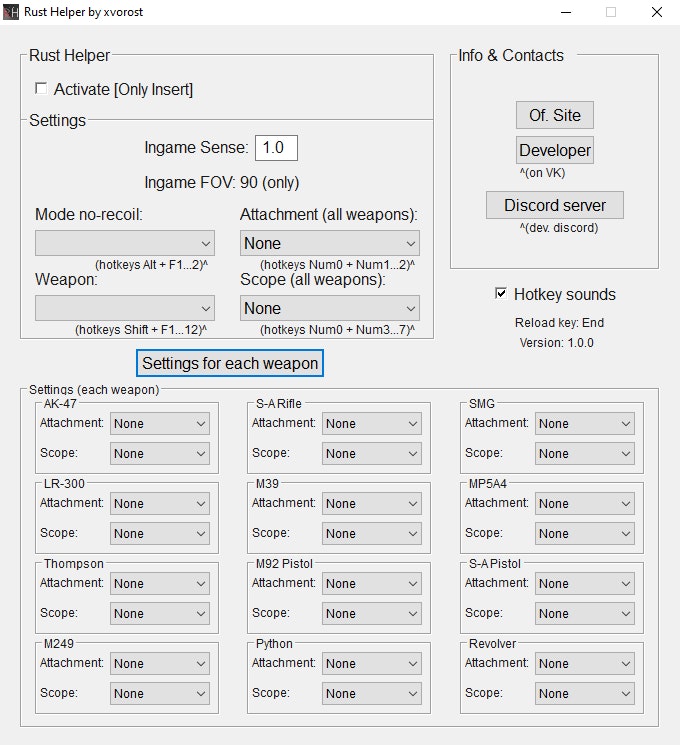Screen dimensions: 680x745
Task: Expand the Thompson Attachment dropdown
Action: click(160, 583)
